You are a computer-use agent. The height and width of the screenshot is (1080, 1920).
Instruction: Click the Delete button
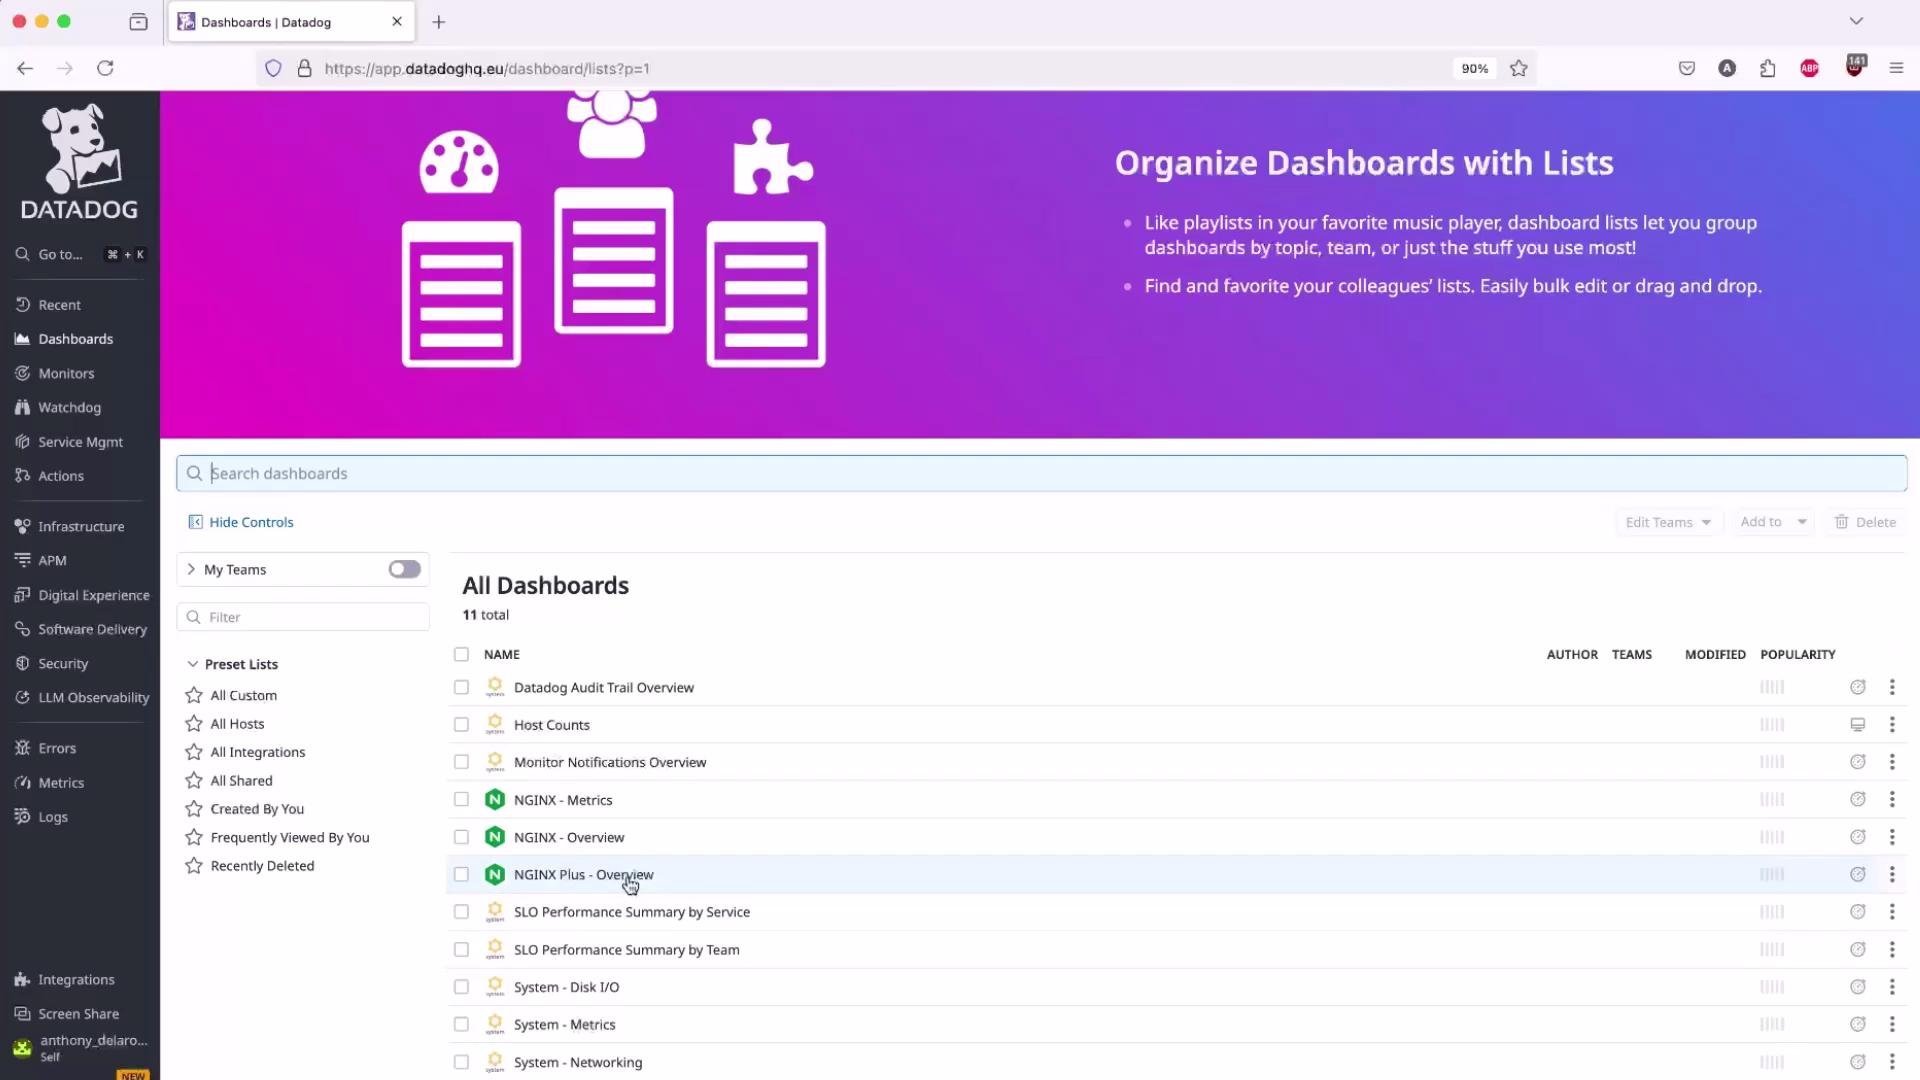click(1865, 522)
